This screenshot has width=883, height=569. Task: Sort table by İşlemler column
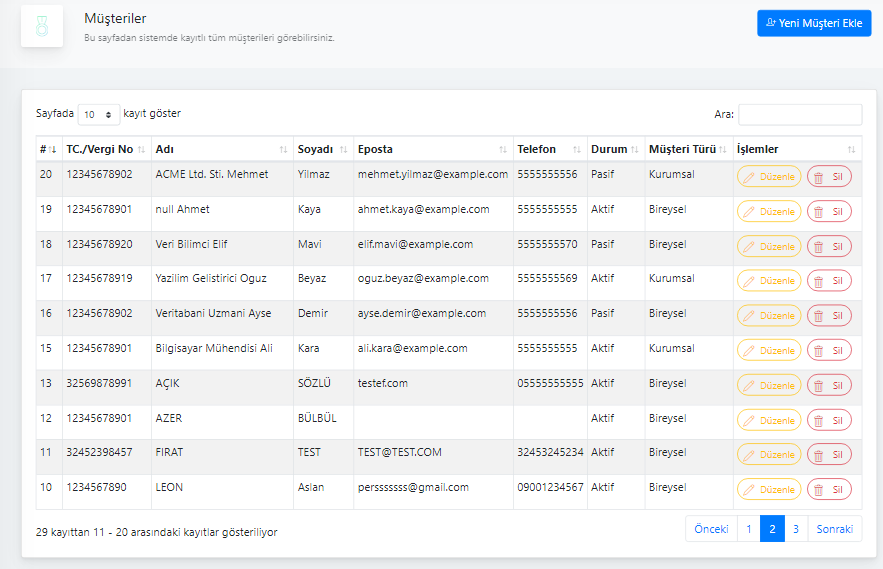point(797,149)
